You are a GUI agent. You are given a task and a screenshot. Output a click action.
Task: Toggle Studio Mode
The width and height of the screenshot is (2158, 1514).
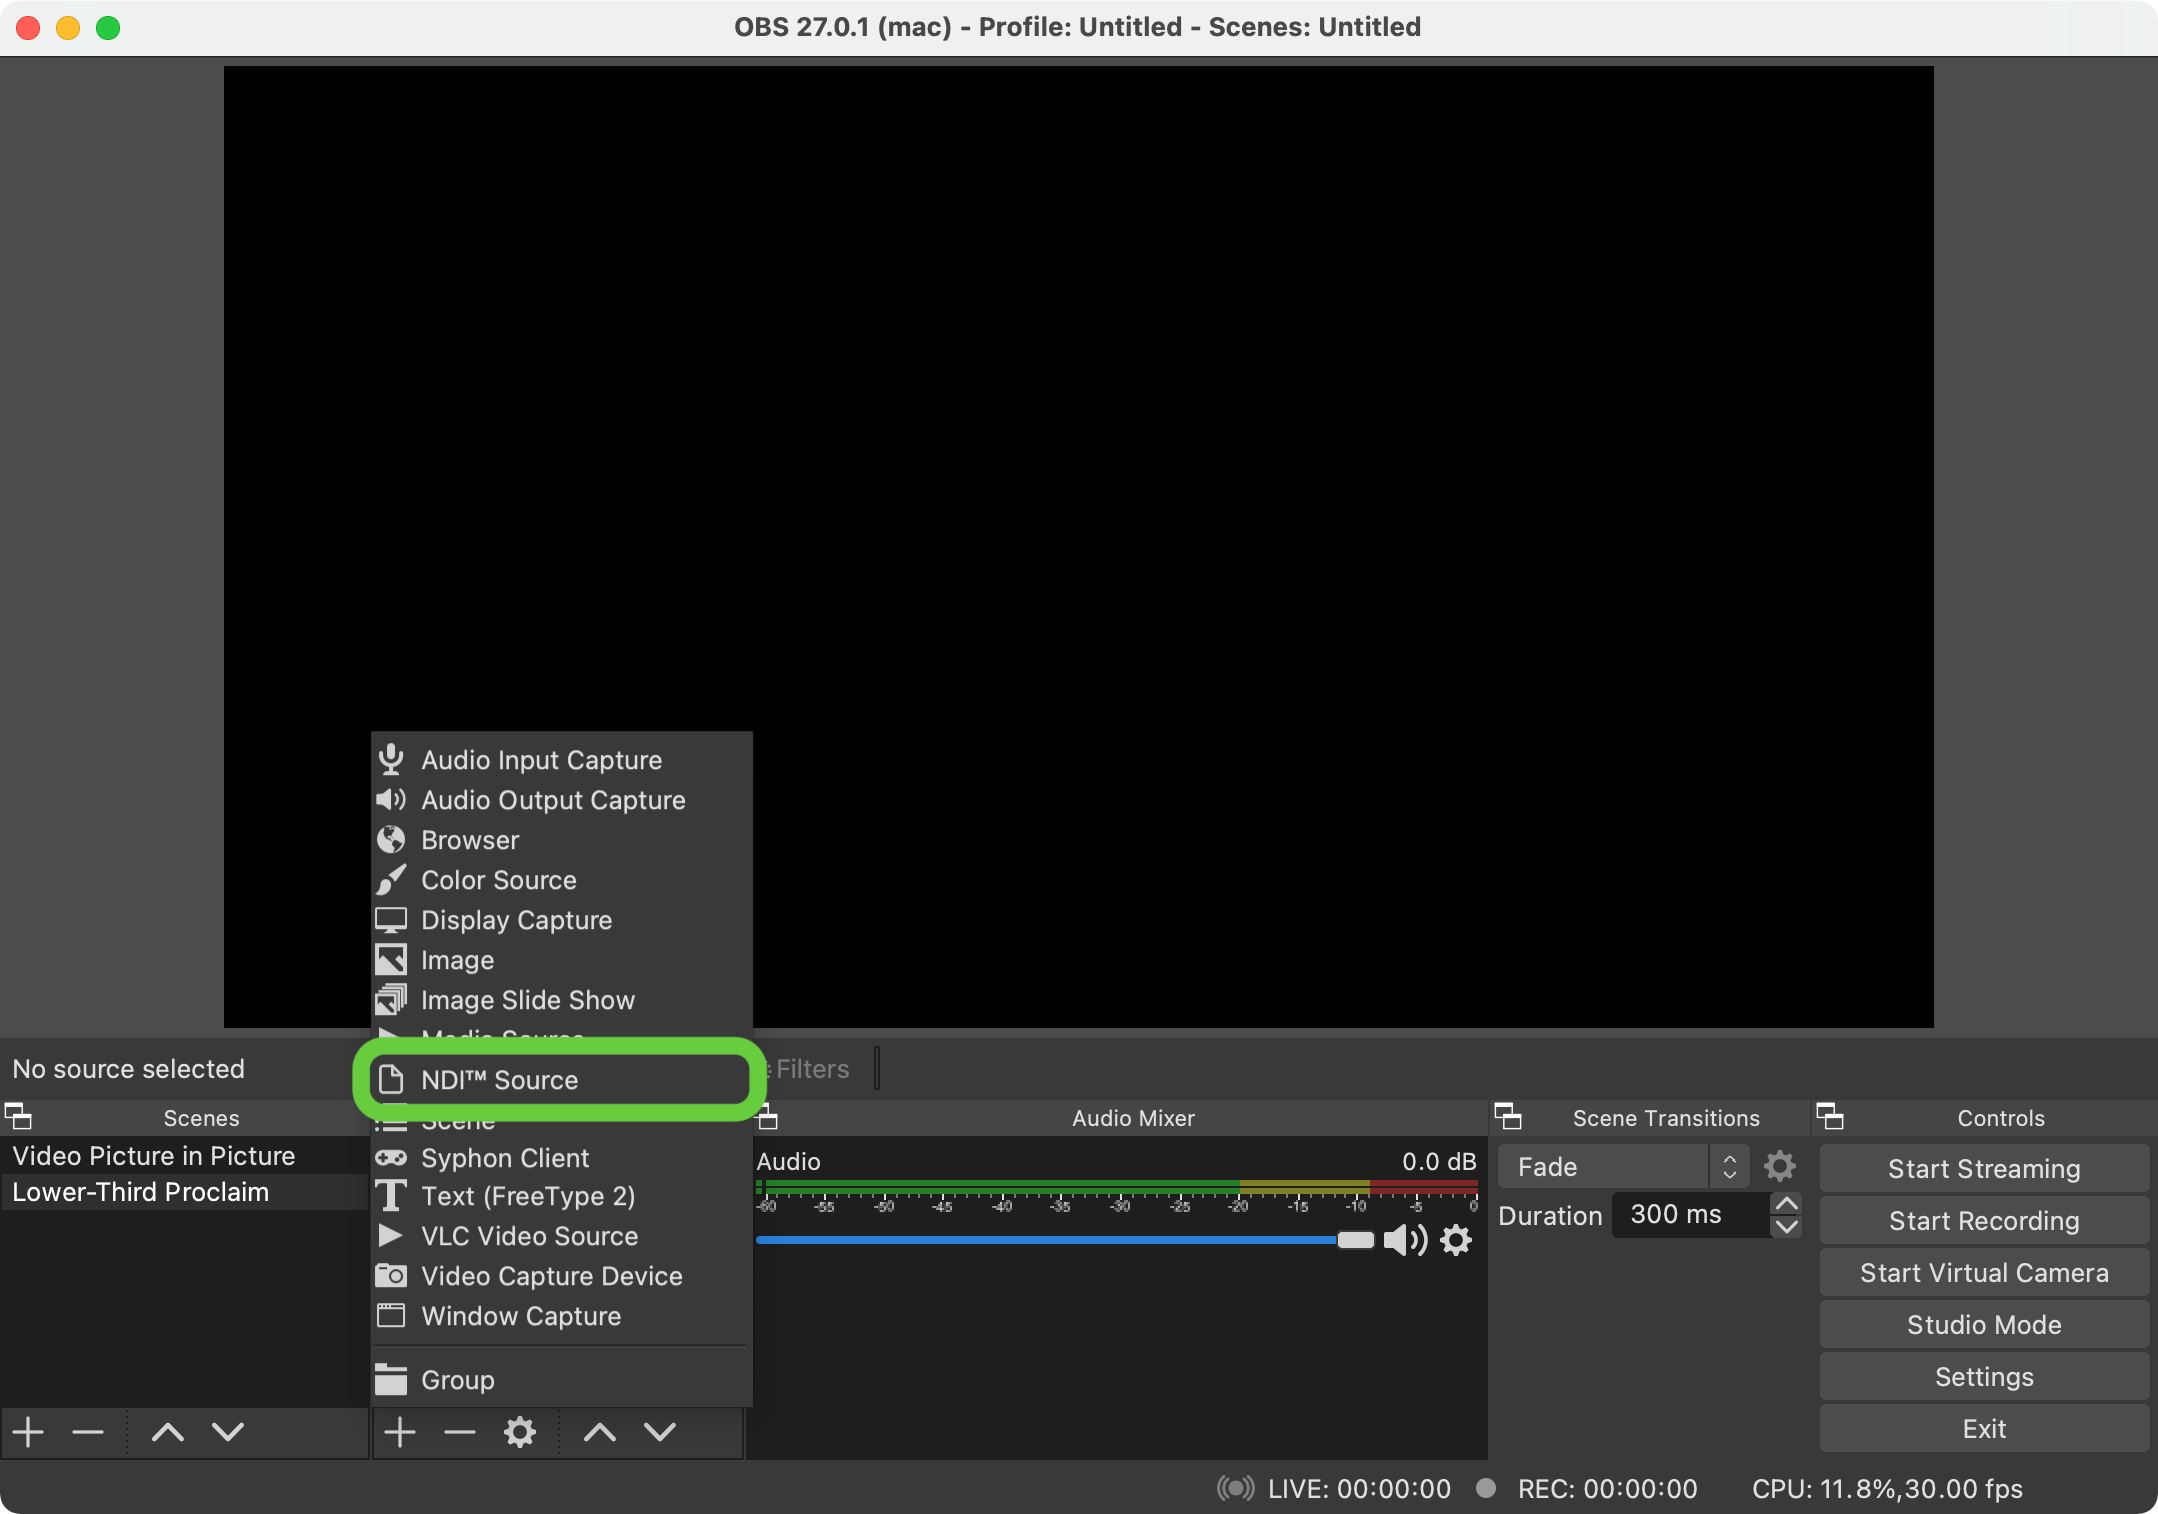pos(1983,1324)
